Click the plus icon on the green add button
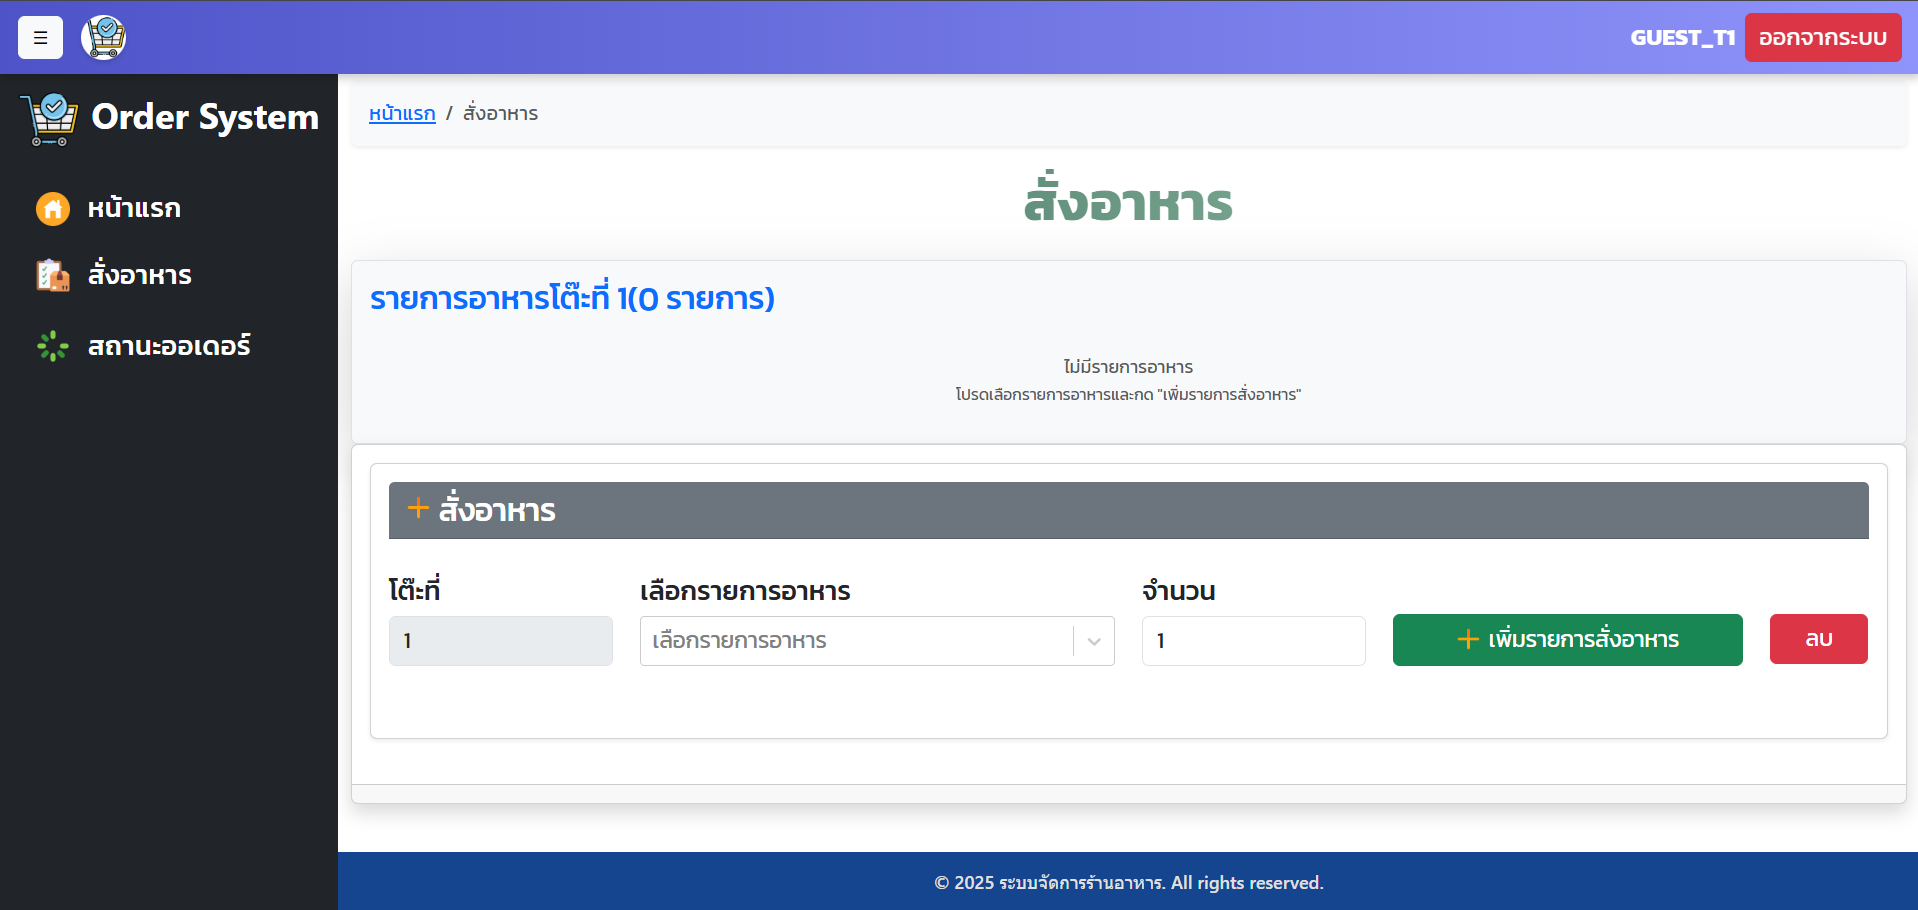The image size is (1918, 910). click(x=1467, y=640)
